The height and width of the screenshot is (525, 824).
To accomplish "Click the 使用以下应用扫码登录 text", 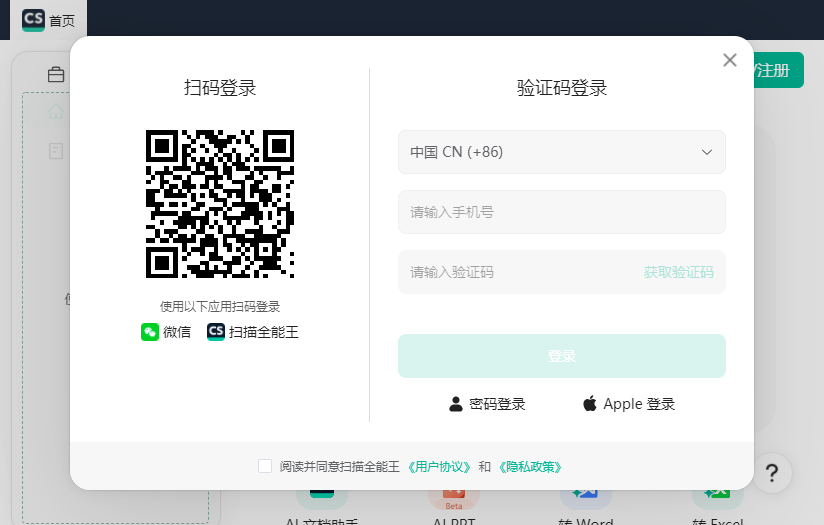I will click(220, 306).
